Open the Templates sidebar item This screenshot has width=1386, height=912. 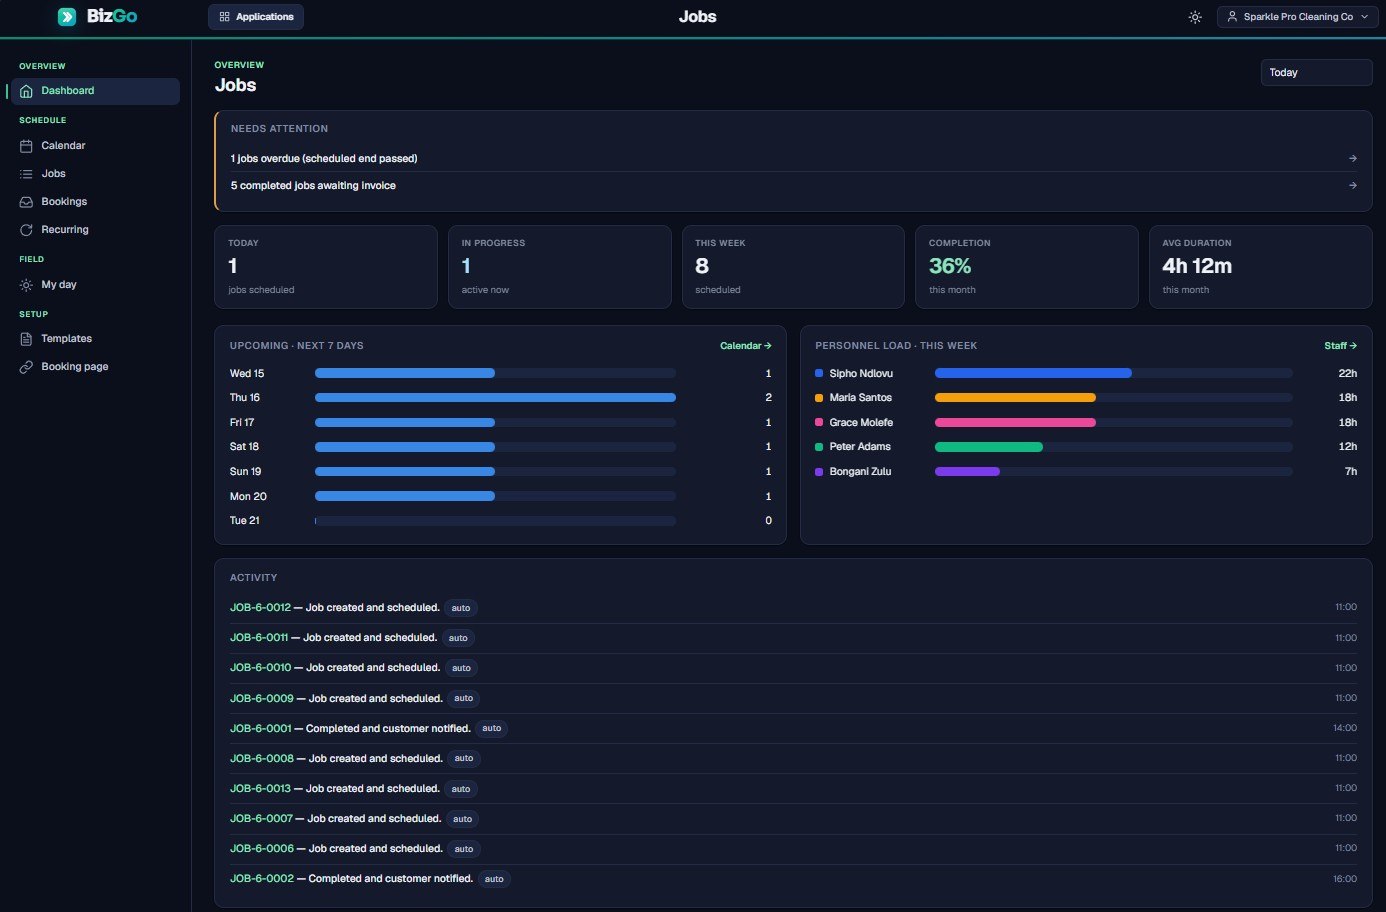point(95,339)
